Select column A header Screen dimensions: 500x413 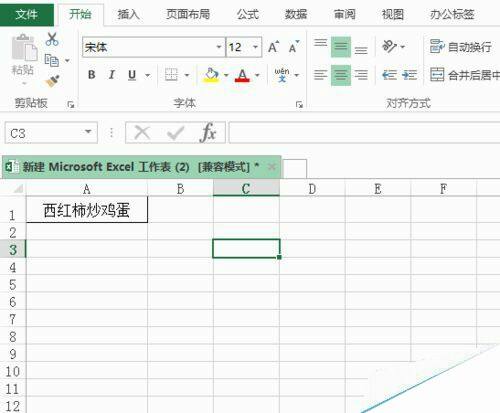coord(87,189)
